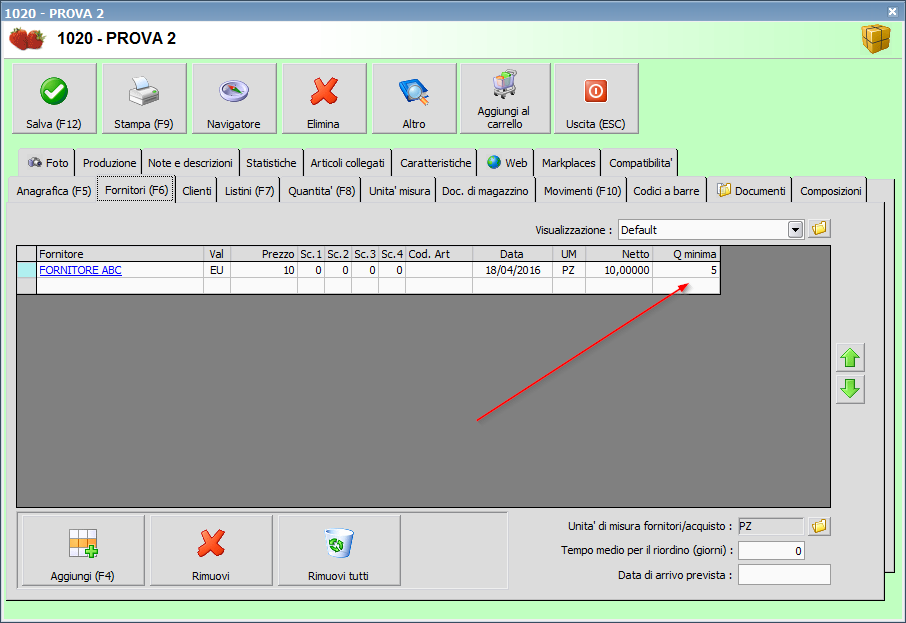Open folder icon beside Unita' di misura field
The height and width of the screenshot is (623, 906).
819,526
